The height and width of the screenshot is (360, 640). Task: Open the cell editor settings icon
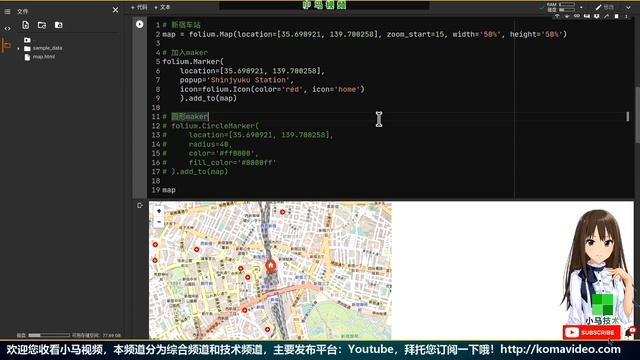pos(597,16)
